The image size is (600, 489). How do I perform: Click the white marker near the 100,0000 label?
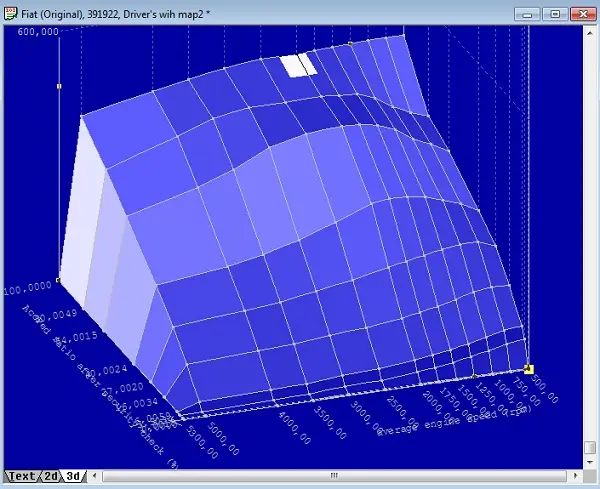coord(59,280)
